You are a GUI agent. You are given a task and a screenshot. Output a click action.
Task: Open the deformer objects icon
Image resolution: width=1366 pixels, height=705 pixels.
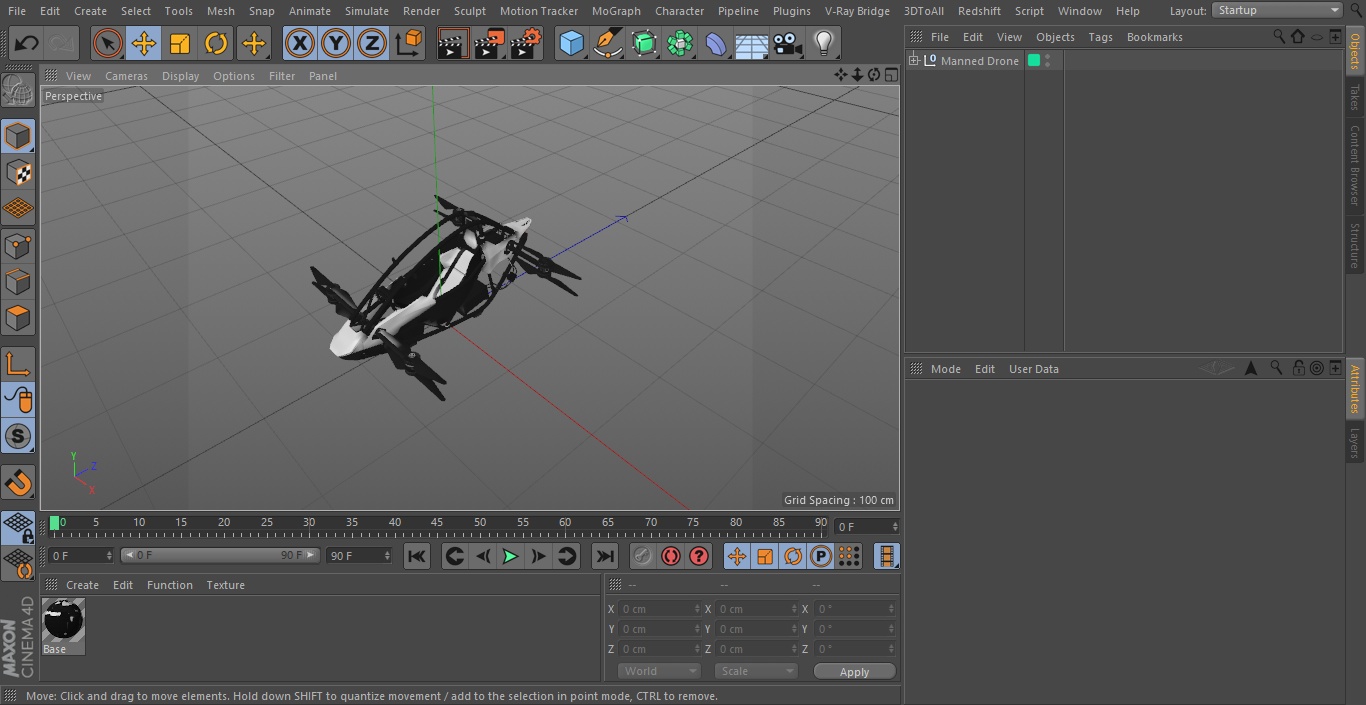[716, 43]
